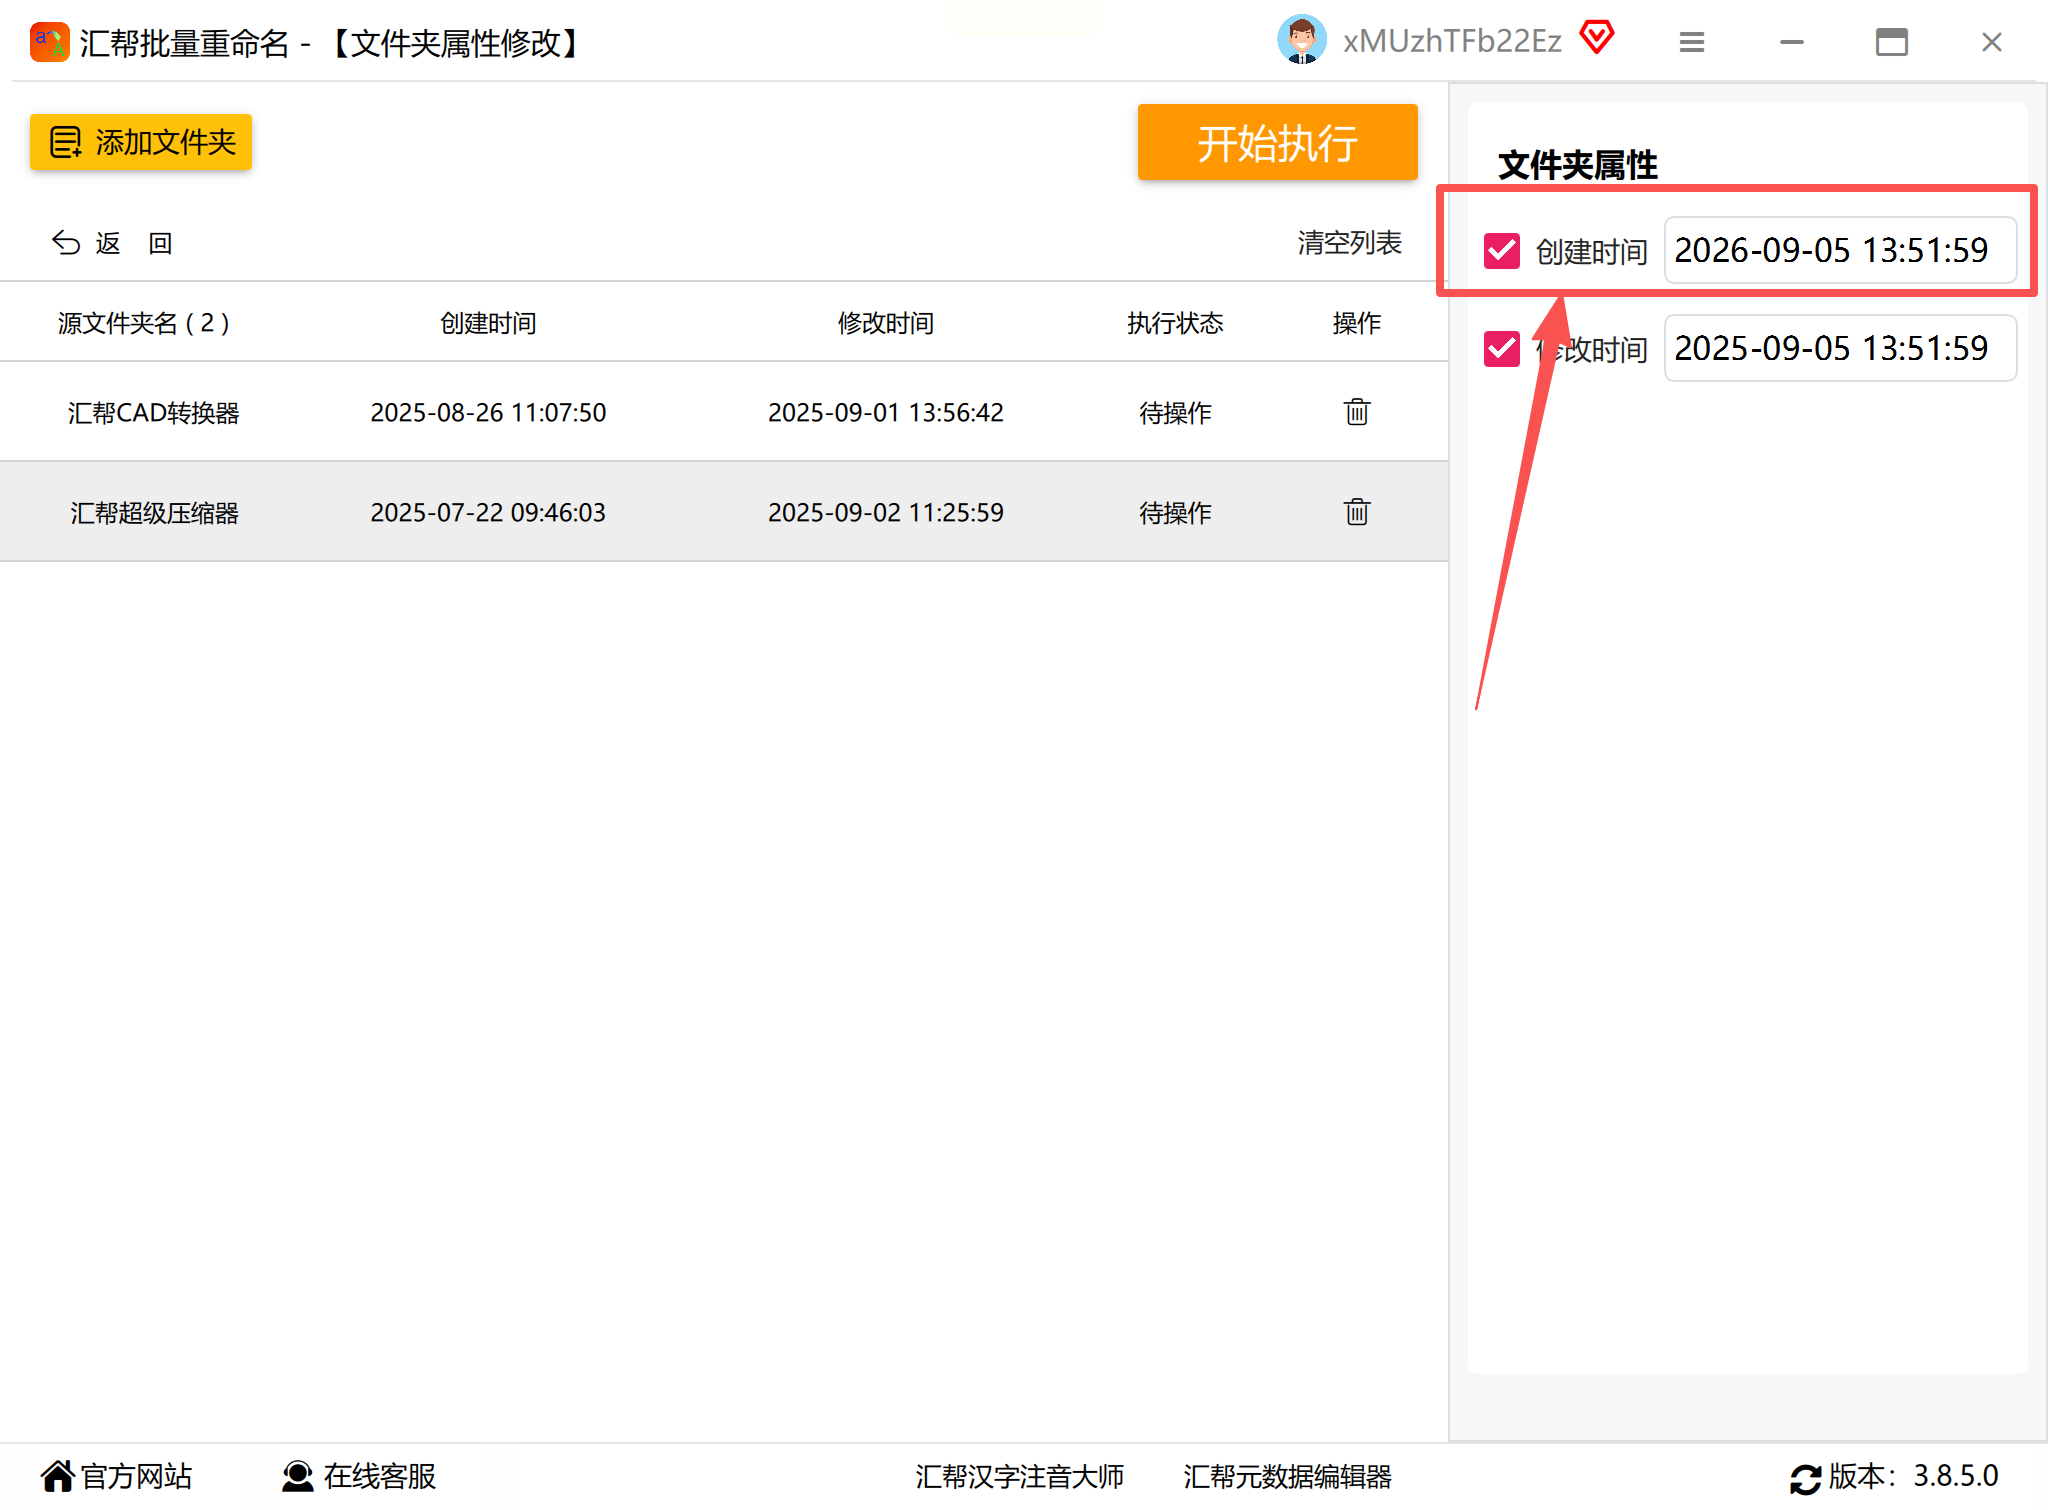This screenshot has width=2048, height=1510.
Task: Click the version refresh icon
Action: click(1805, 1477)
